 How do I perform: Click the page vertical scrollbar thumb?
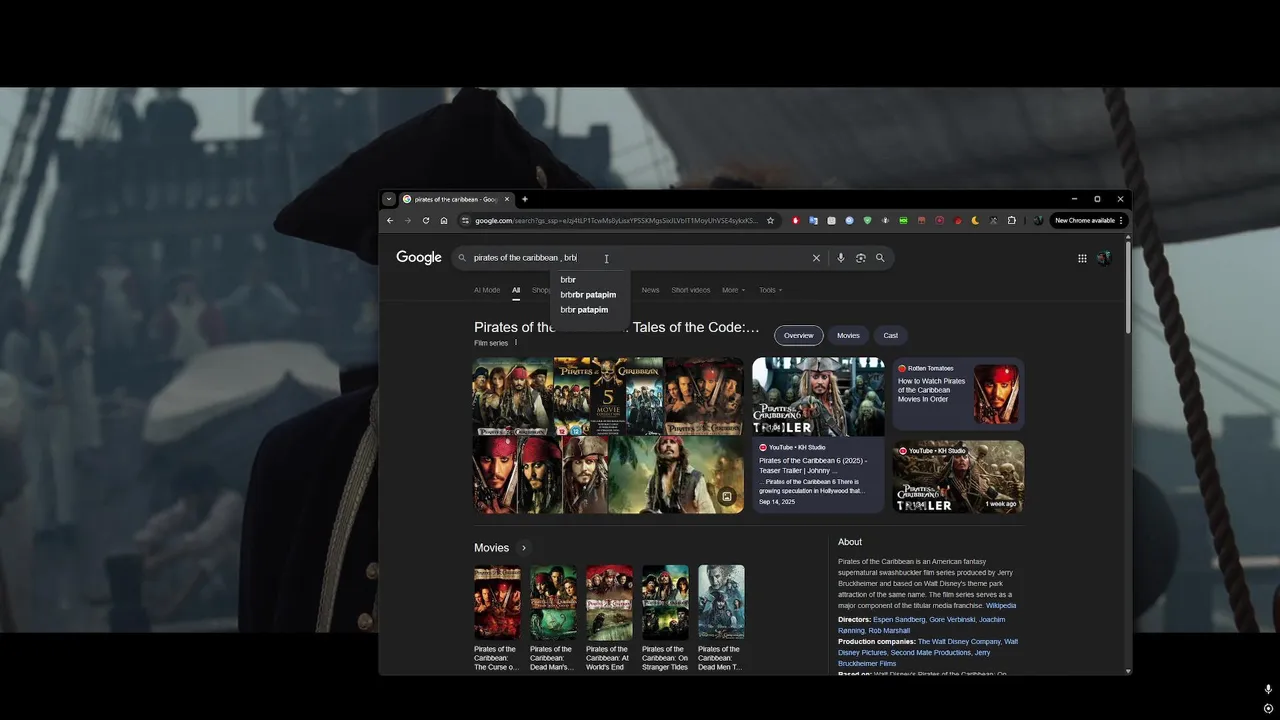click(x=1128, y=285)
